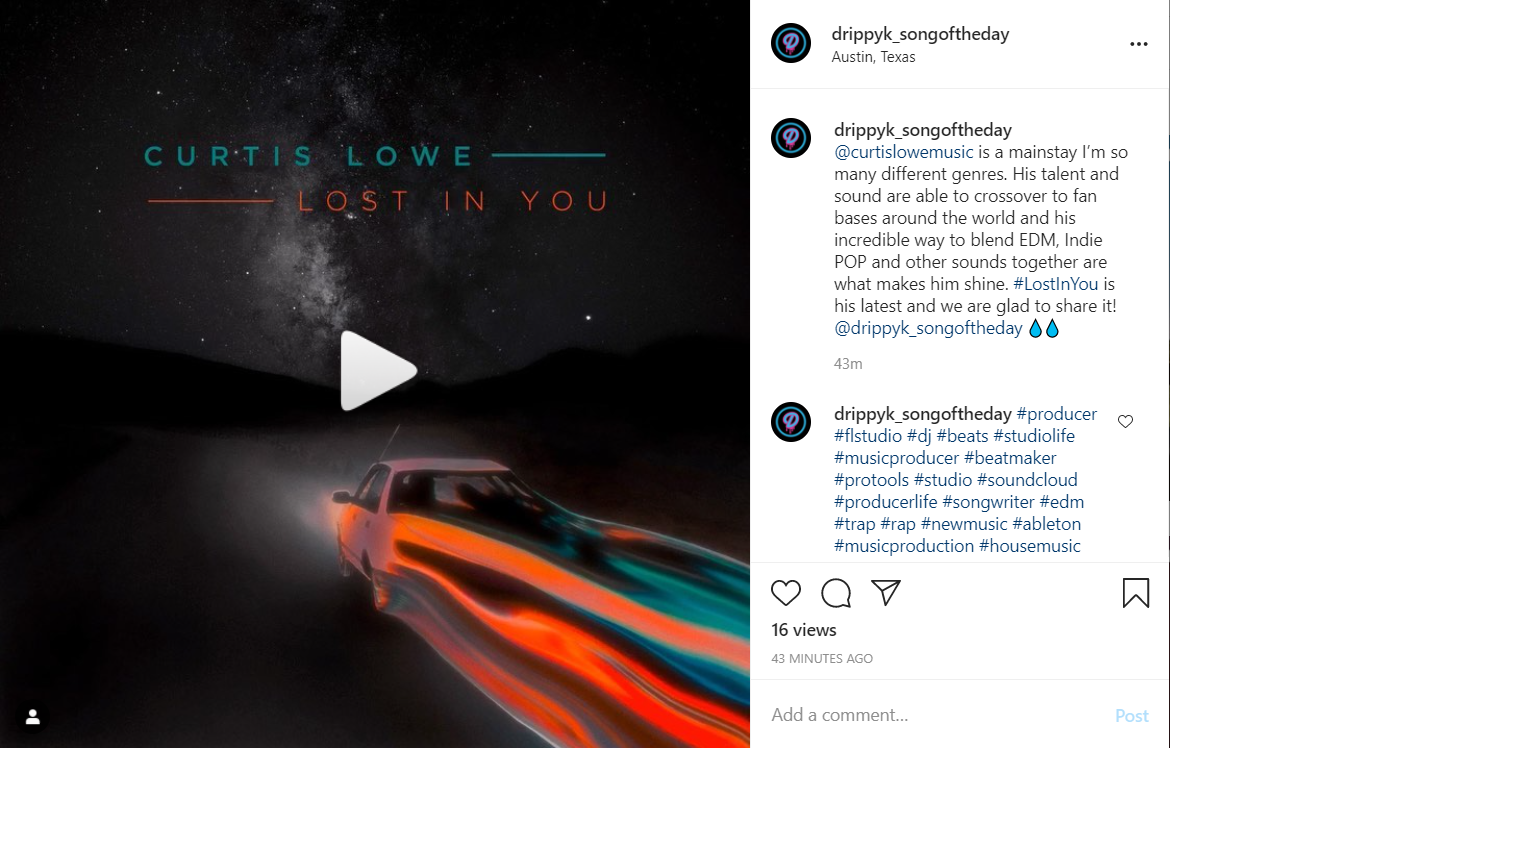Open the three-dot more options menu
Image resolution: width=1536 pixels, height=864 pixels.
(x=1139, y=44)
